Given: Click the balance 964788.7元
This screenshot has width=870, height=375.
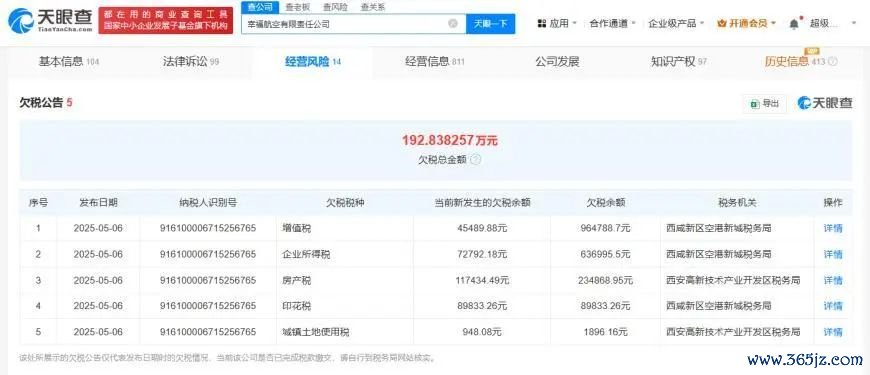Looking at the screenshot, I should (x=606, y=228).
